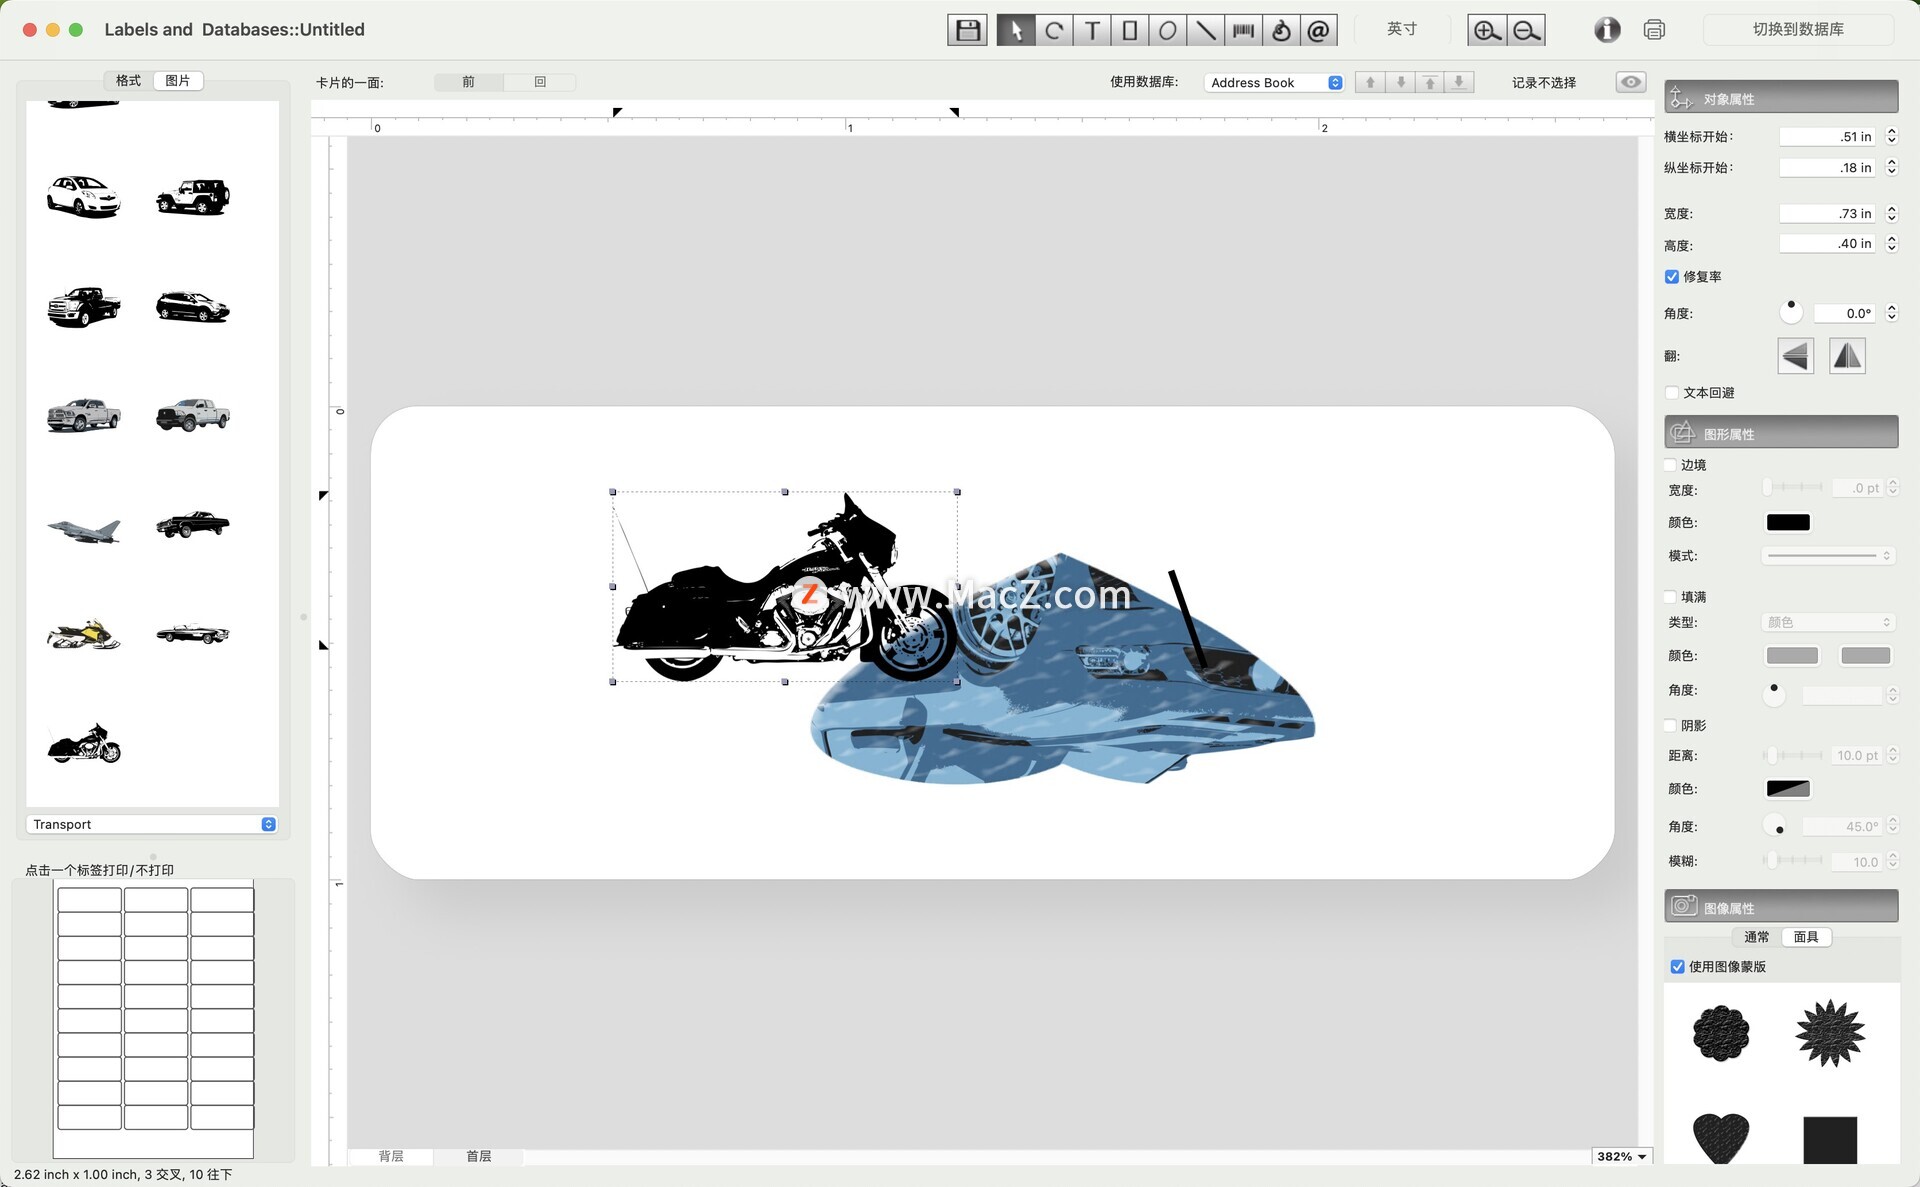
Task: Choose the heart mask shape
Action: tap(1721, 1138)
